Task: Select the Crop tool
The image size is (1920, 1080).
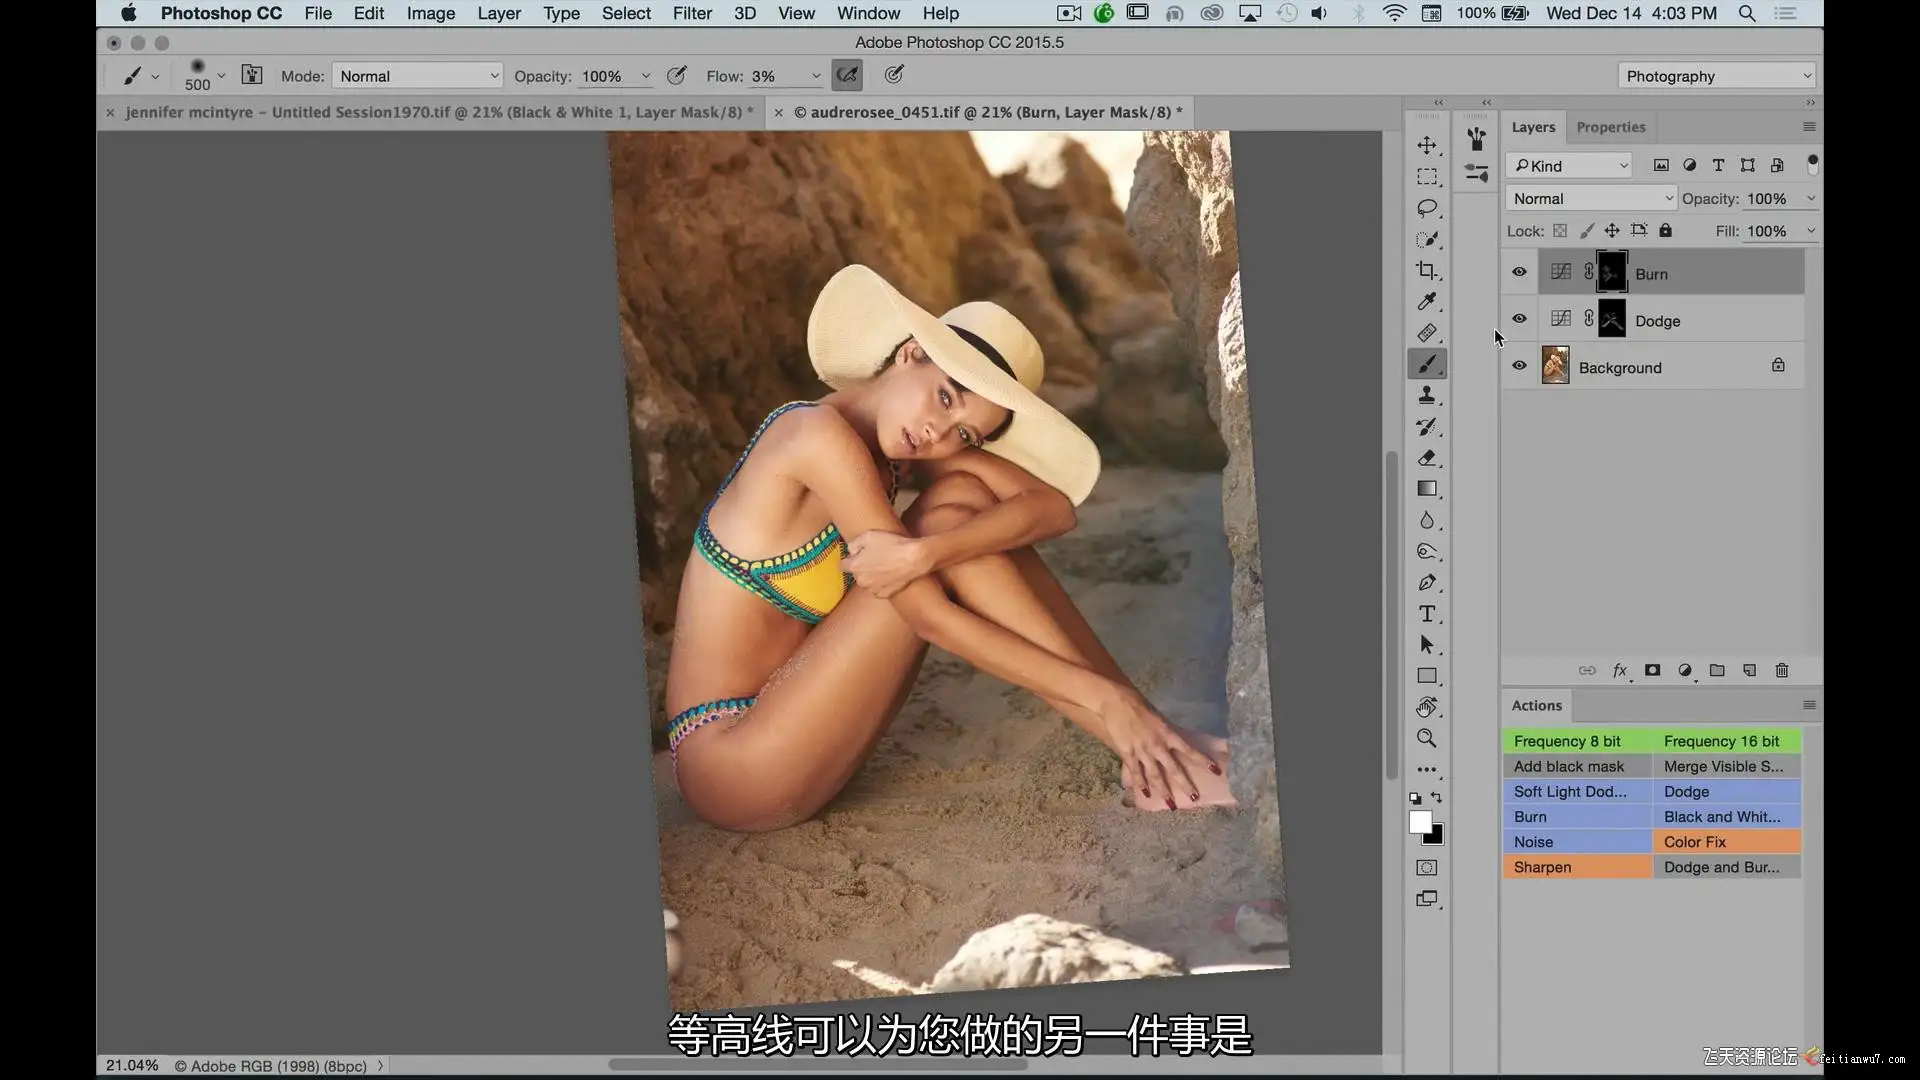Action: pos(1427,271)
